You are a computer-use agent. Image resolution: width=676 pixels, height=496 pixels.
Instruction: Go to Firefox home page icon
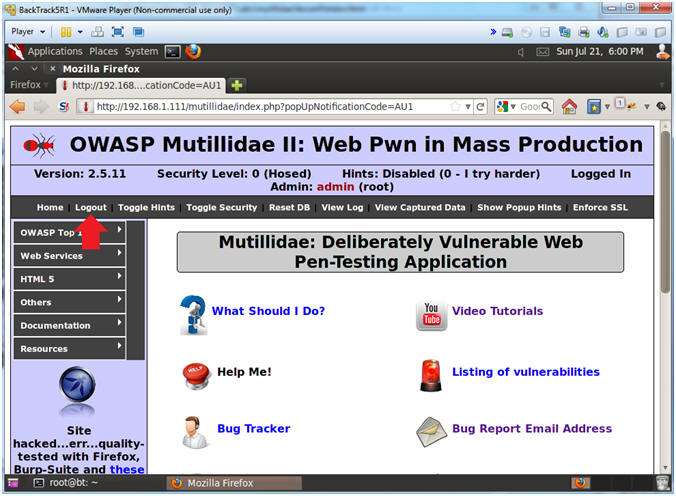click(569, 106)
